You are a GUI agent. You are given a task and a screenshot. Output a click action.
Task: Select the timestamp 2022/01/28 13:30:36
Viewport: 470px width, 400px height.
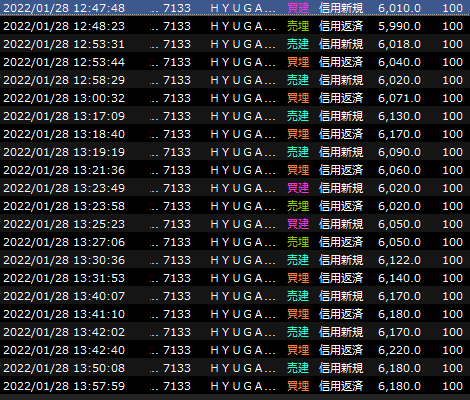tap(64, 260)
